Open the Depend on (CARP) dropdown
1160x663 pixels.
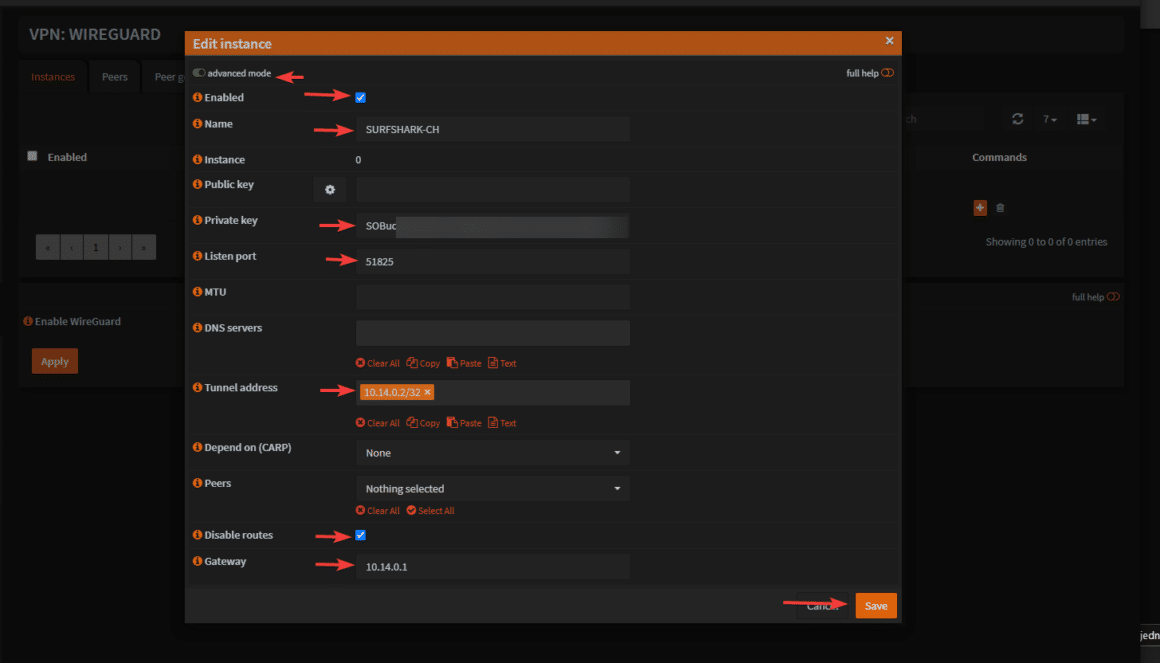tap(492, 453)
